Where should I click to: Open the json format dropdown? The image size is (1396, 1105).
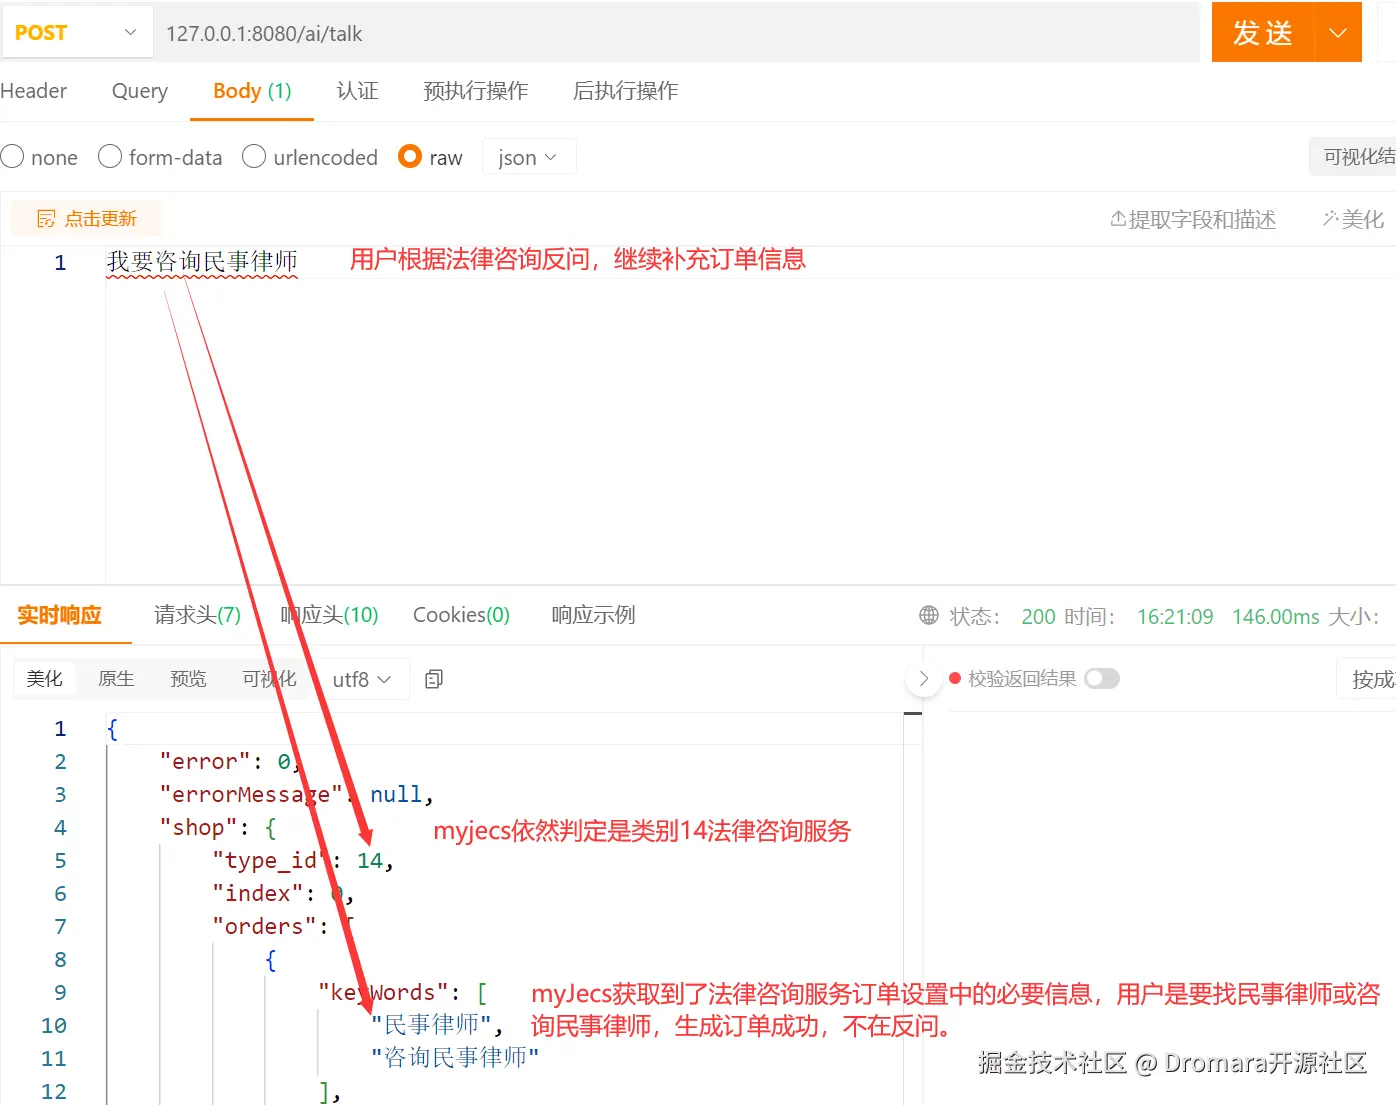pyautogui.click(x=528, y=156)
